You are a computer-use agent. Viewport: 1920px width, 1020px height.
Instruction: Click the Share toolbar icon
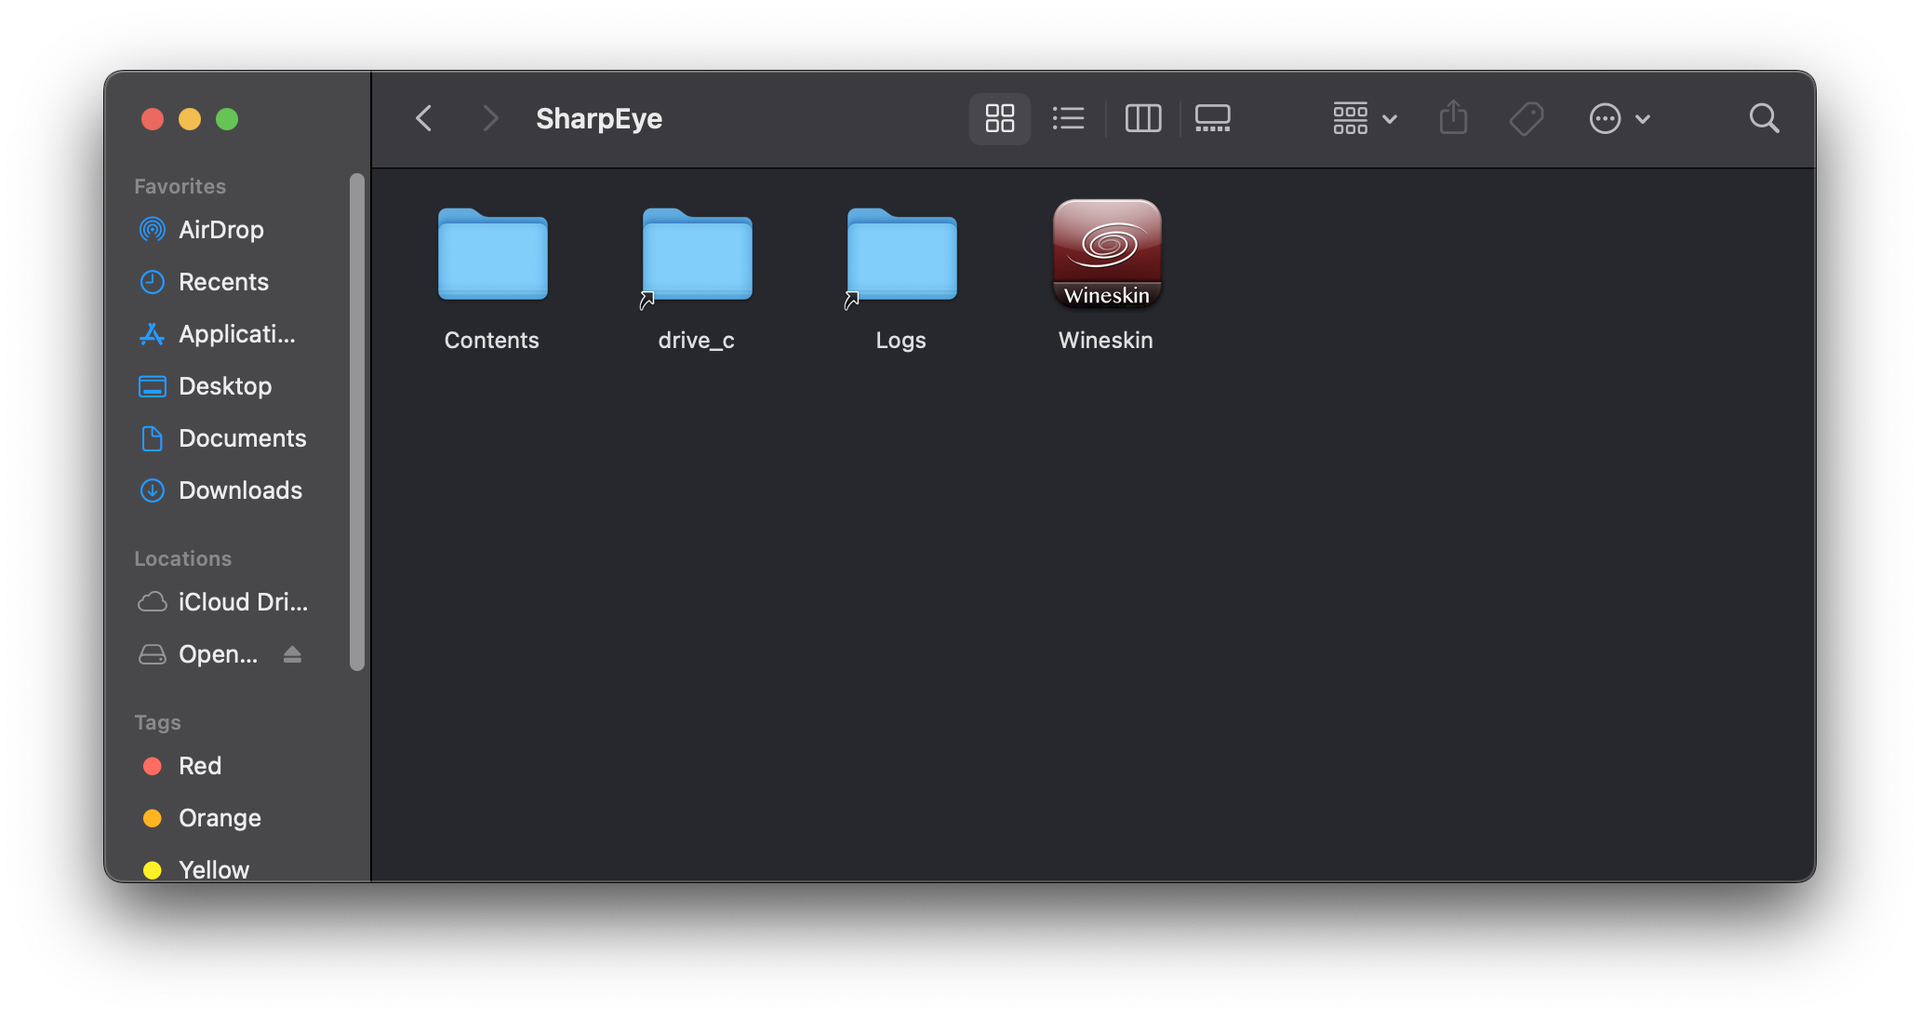[x=1453, y=119]
